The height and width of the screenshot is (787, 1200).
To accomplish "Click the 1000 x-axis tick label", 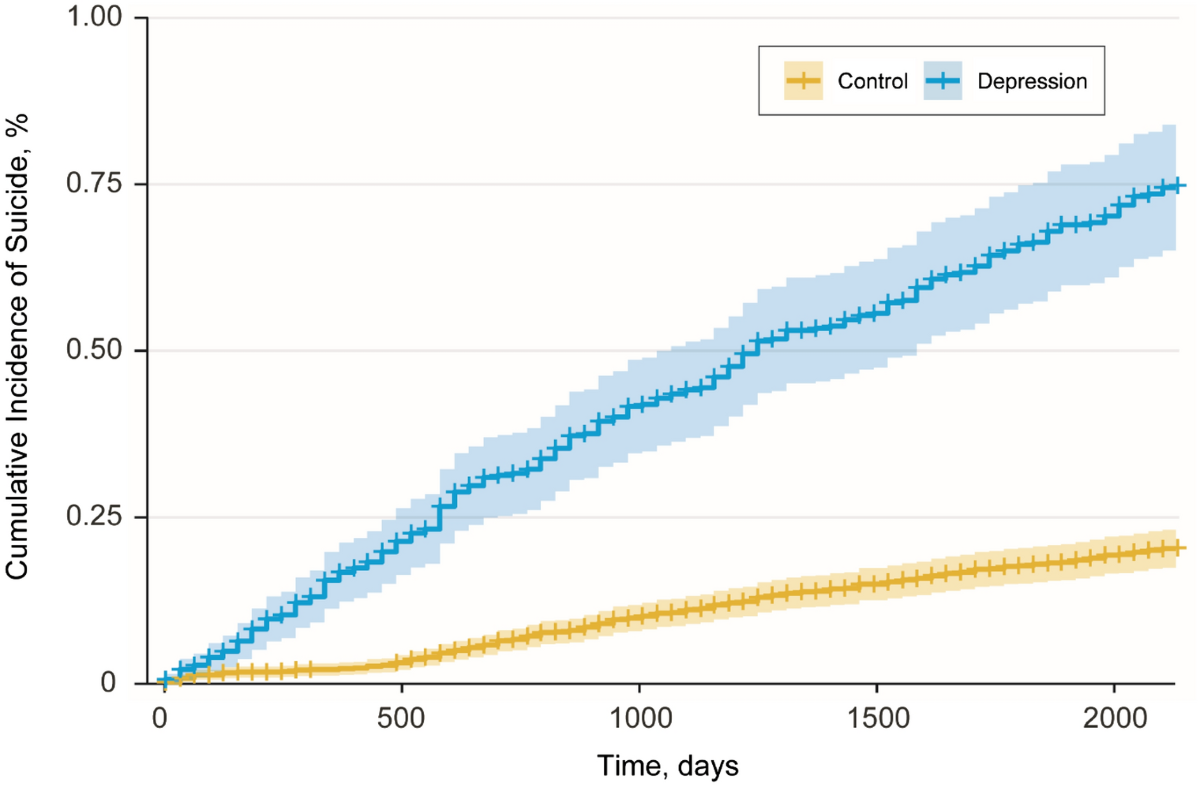I will coord(638,720).
